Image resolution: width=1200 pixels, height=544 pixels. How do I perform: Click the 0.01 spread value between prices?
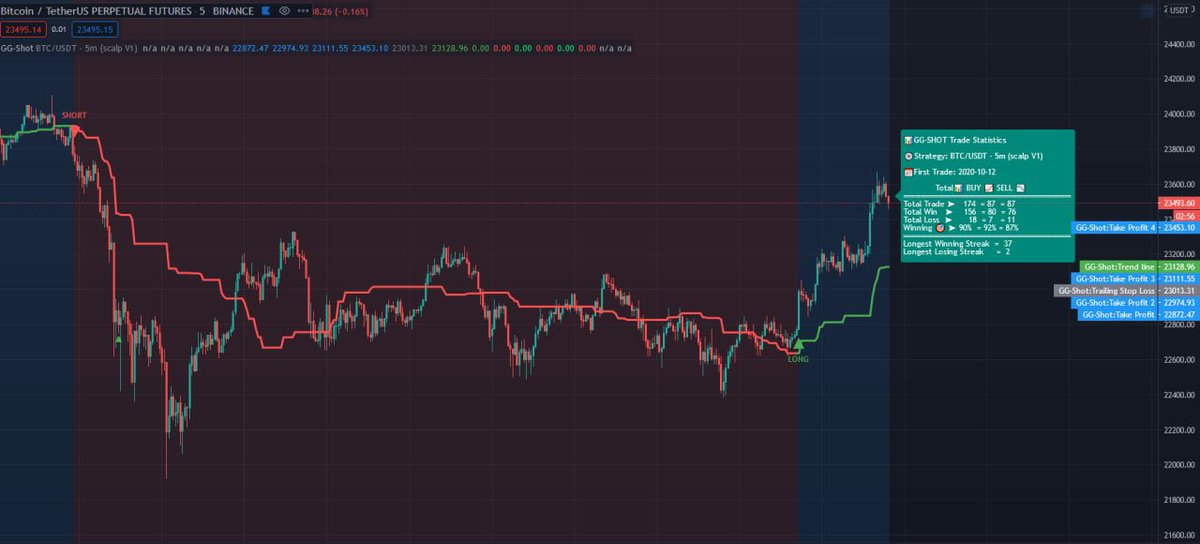click(60, 30)
